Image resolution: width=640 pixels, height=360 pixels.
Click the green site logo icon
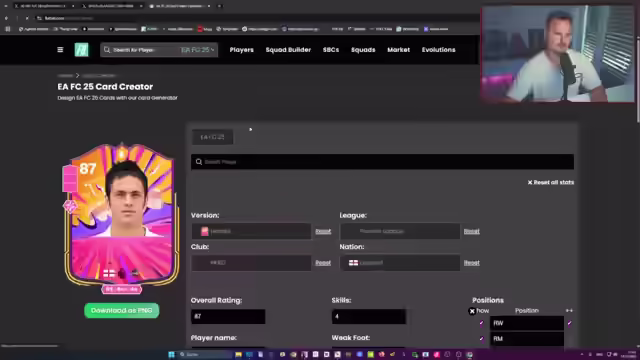[x=81, y=50]
